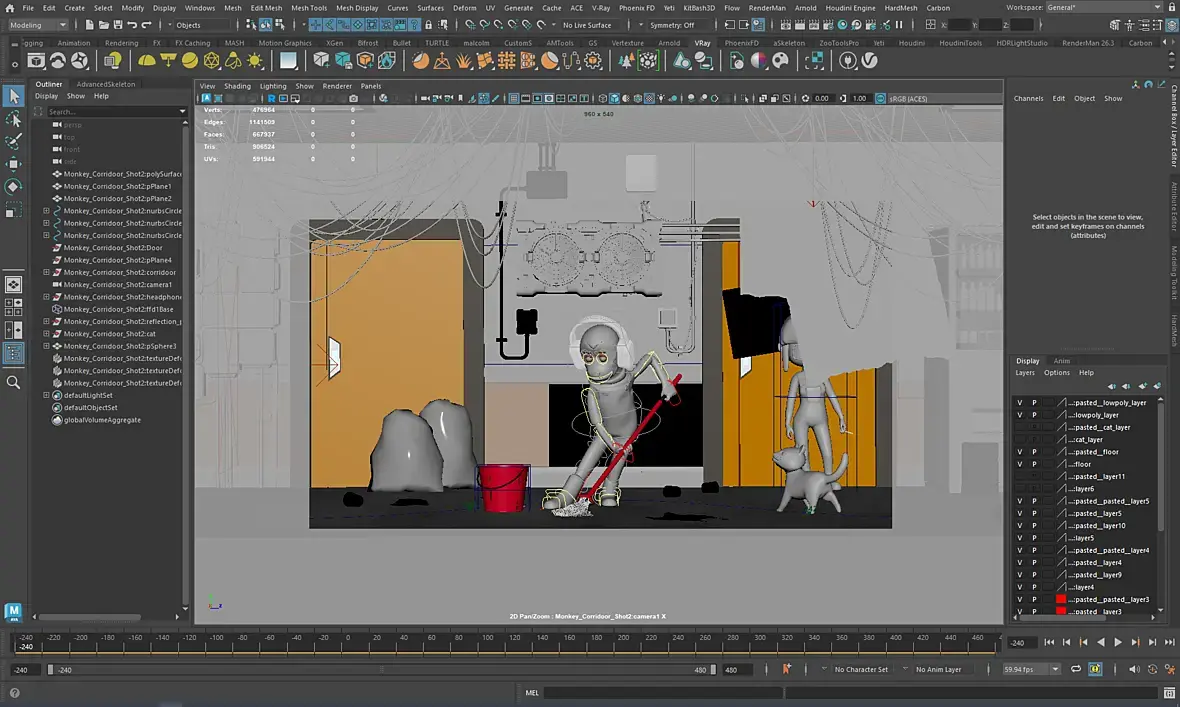The height and width of the screenshot is (707, 1180).
Task: Click the Save Scene icon
Action: tap(118, 25)
